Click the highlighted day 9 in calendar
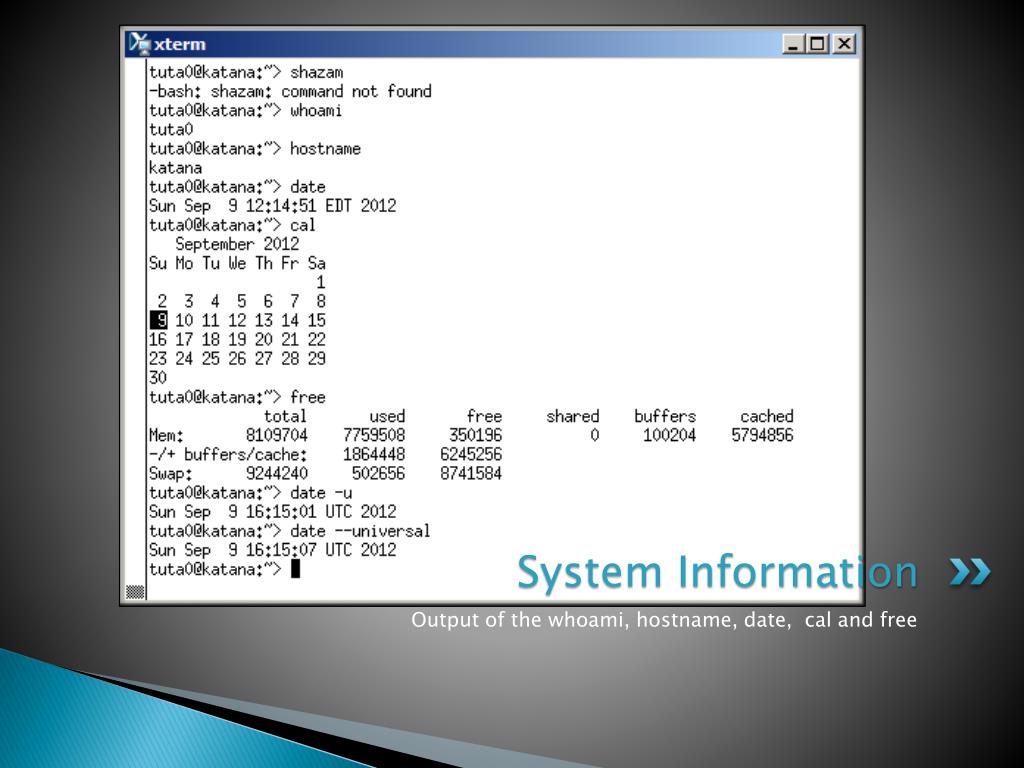Viewport: 1024px width, 768px height. (159, 321)
